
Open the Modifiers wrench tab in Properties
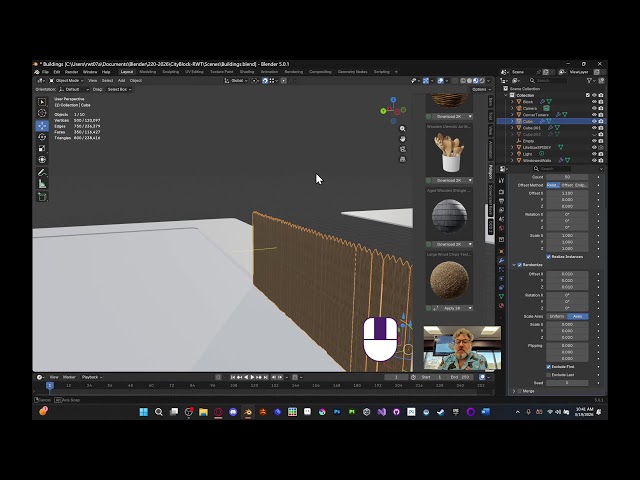point(502,260)
